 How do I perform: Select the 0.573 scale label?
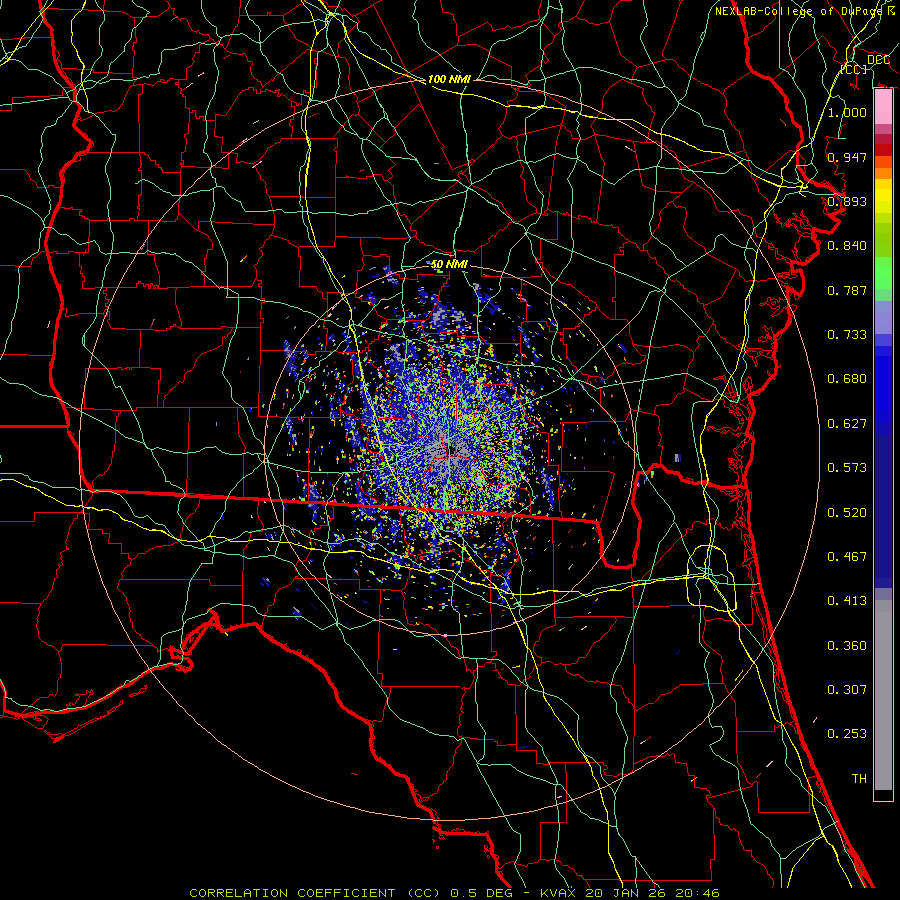(x=847, y=468)
